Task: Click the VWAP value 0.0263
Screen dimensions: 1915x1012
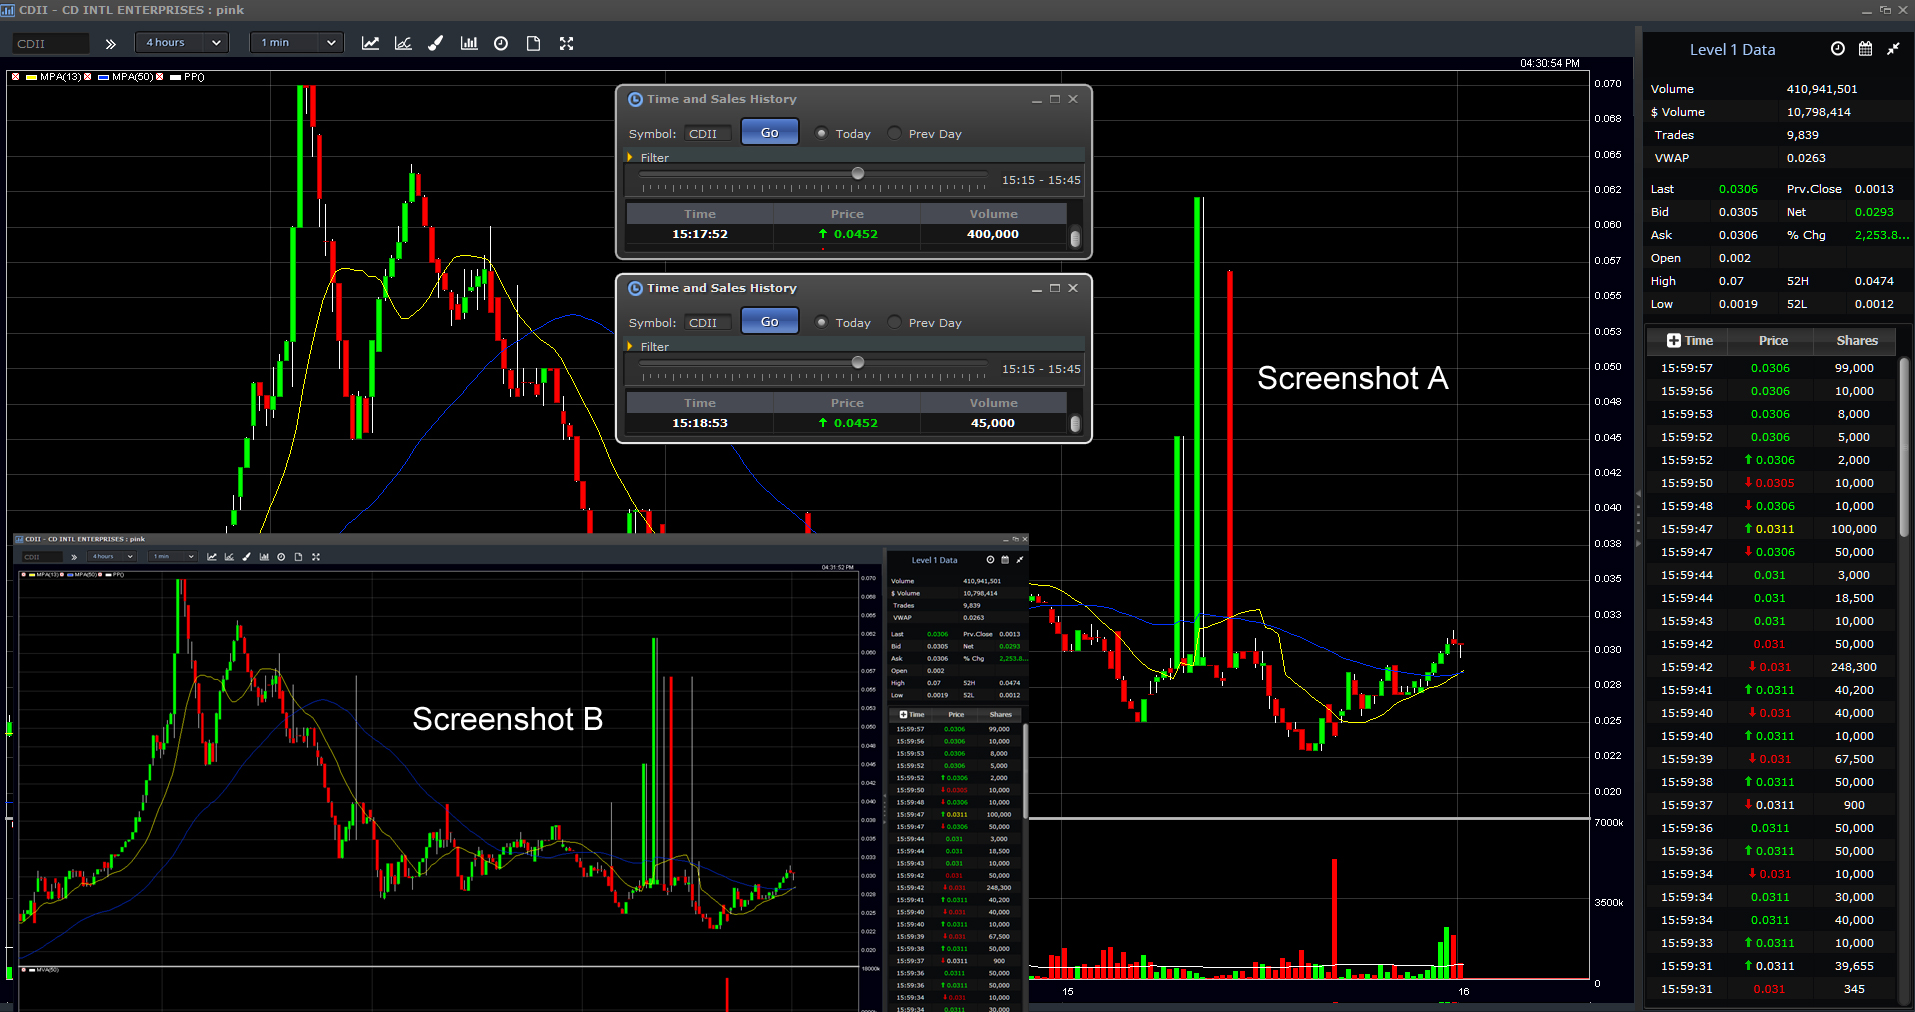Action: coord(1806,158)
